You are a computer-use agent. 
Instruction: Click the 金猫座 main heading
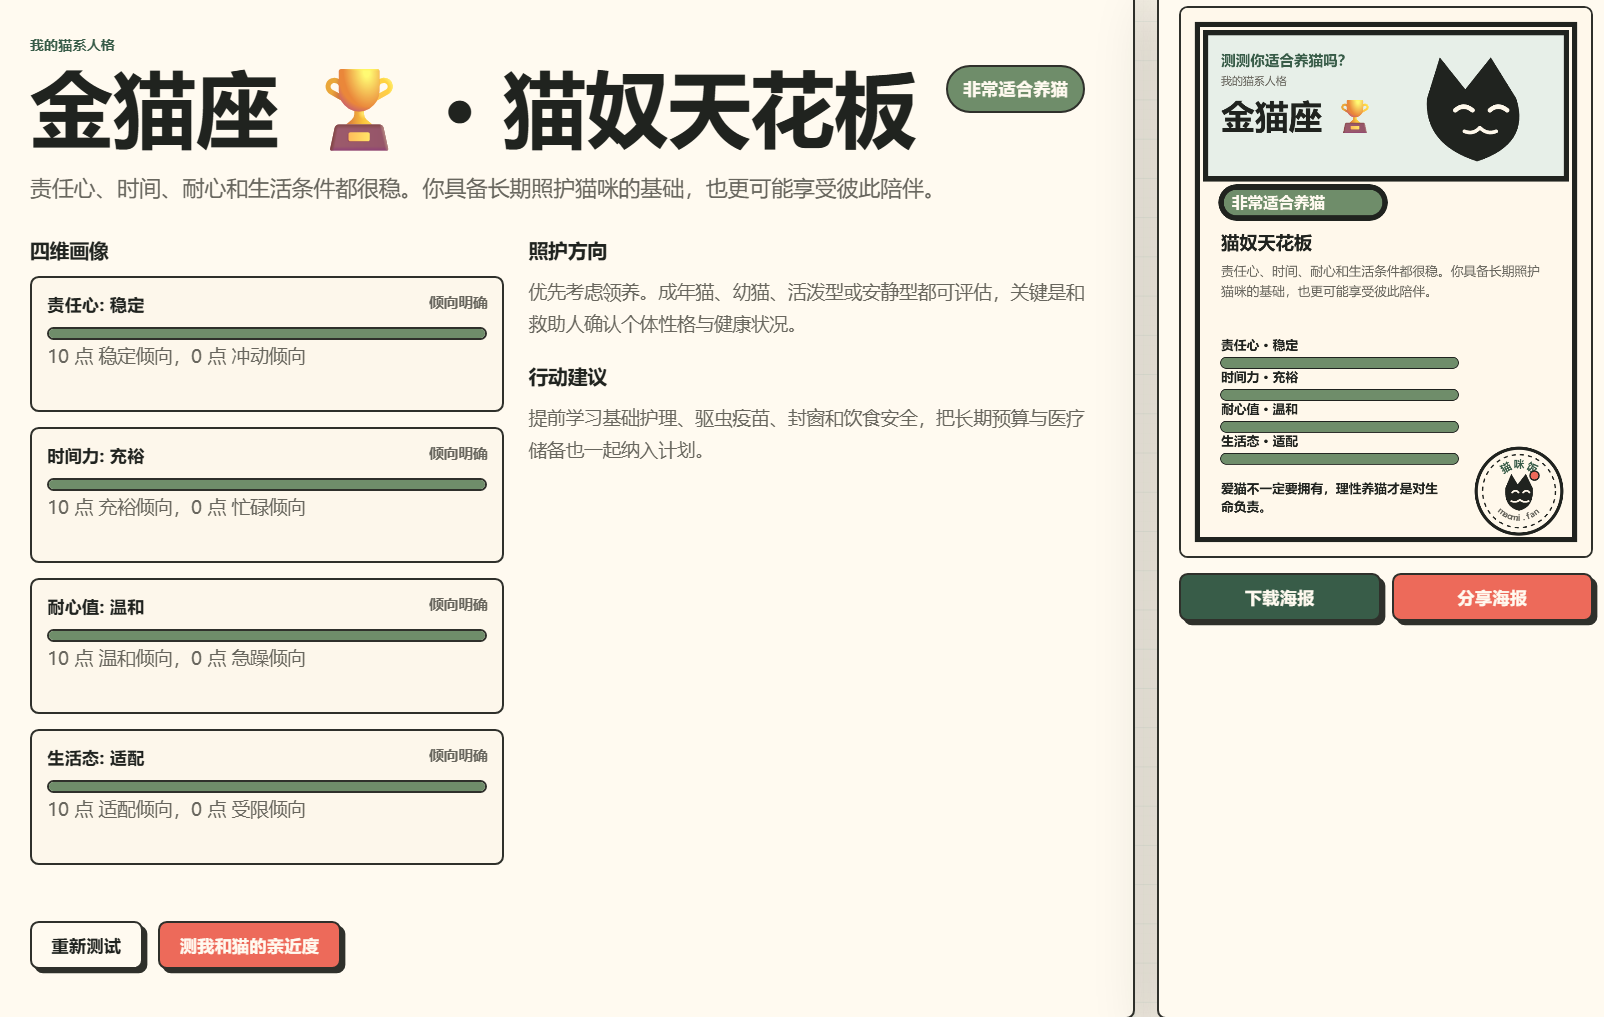(154, 111)
